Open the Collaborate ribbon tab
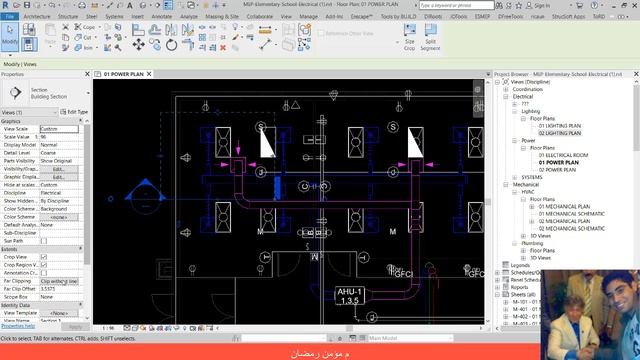 coord(260,16)
